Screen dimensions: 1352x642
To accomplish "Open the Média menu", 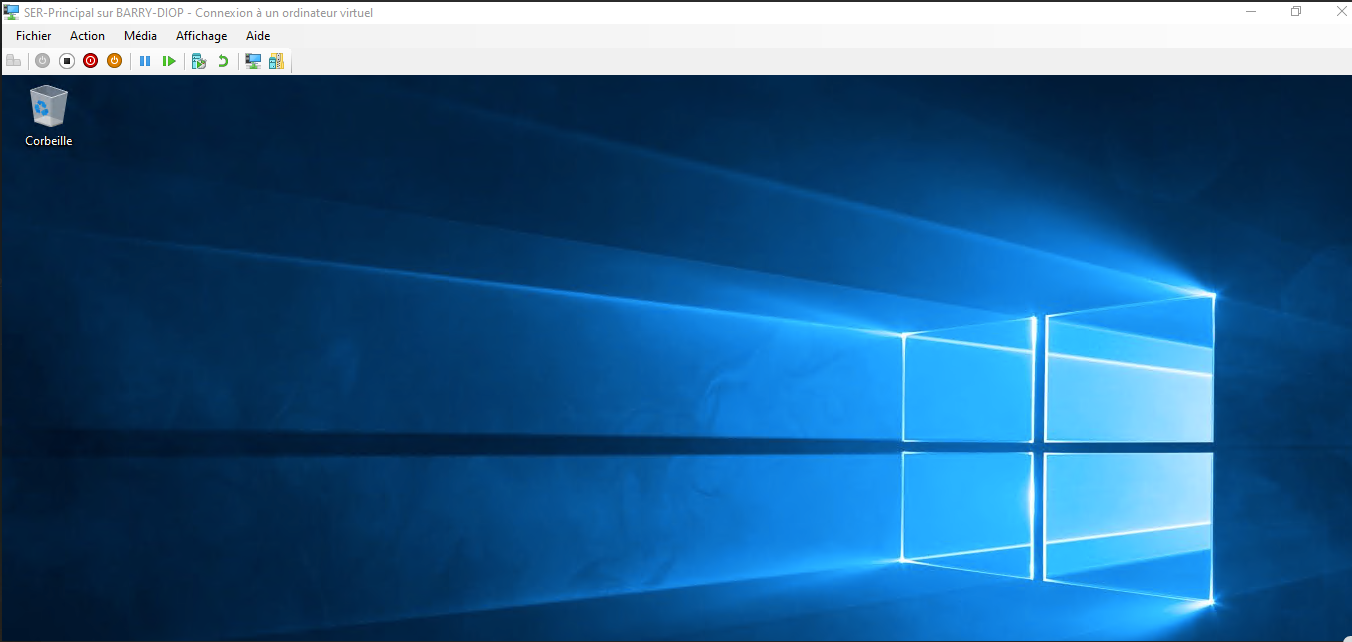I will tap(140, 36).
